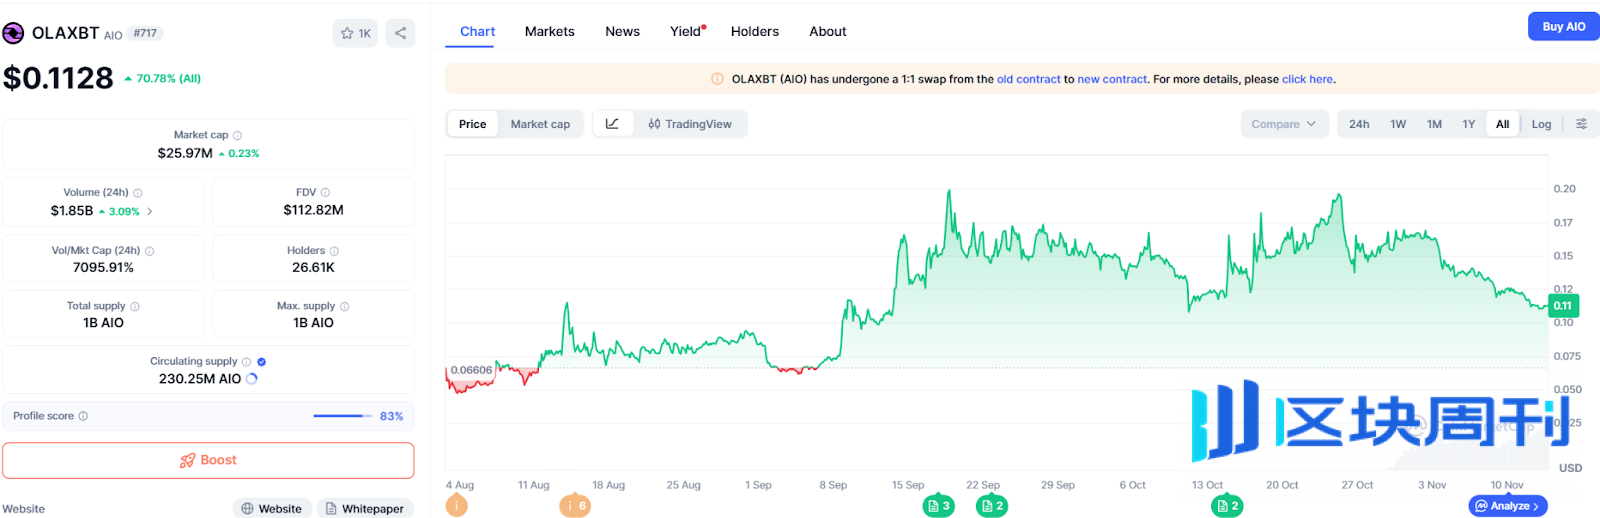
Task: Click the 26.61K holders value
Action: tap(313, 267)
